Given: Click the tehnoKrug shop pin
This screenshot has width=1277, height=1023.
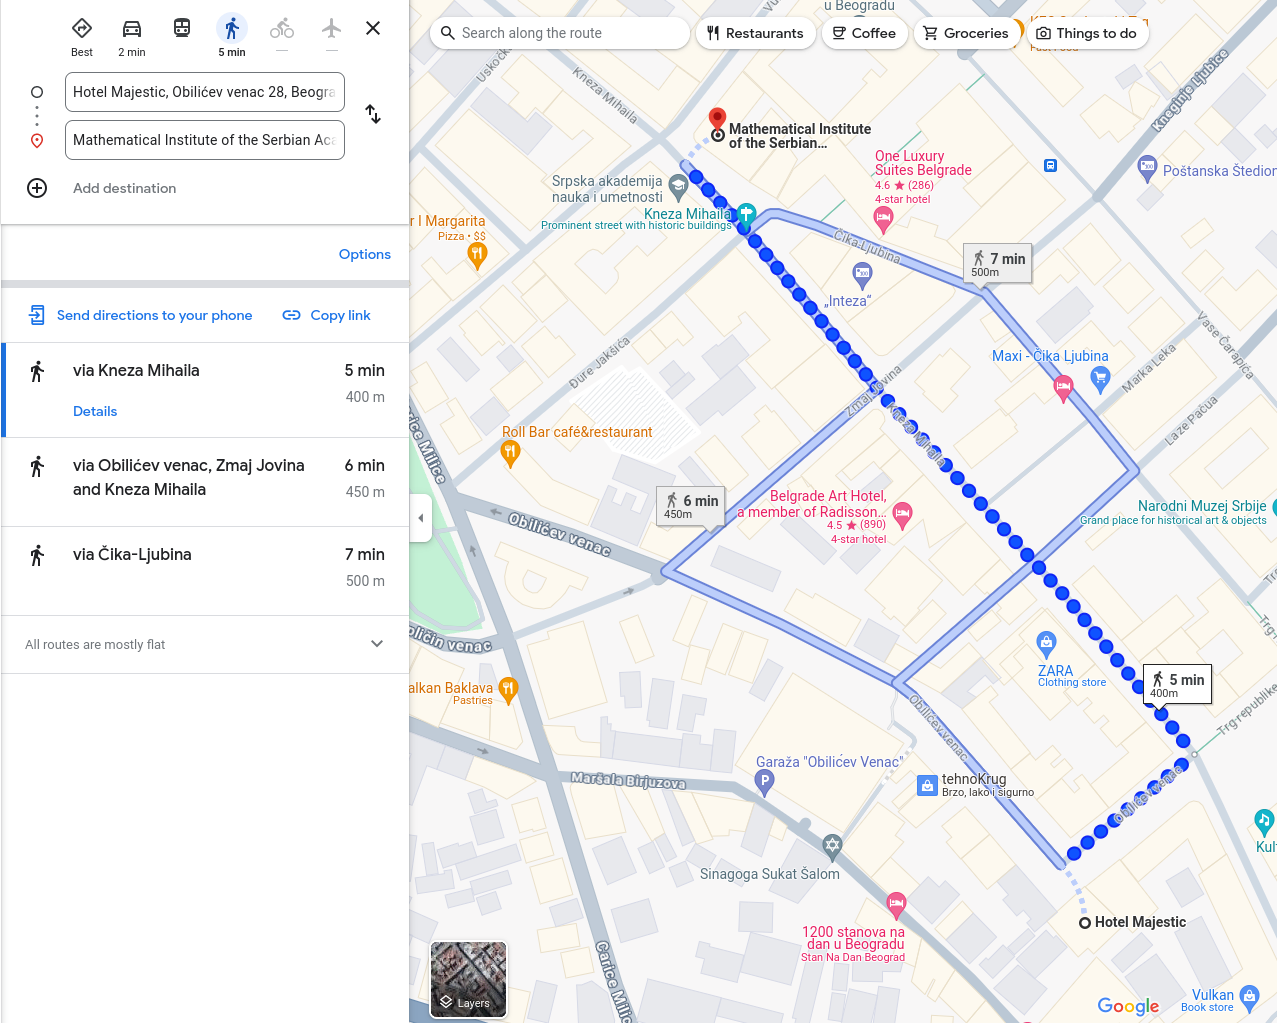Looking at the screenshot, I should point(927,786).
